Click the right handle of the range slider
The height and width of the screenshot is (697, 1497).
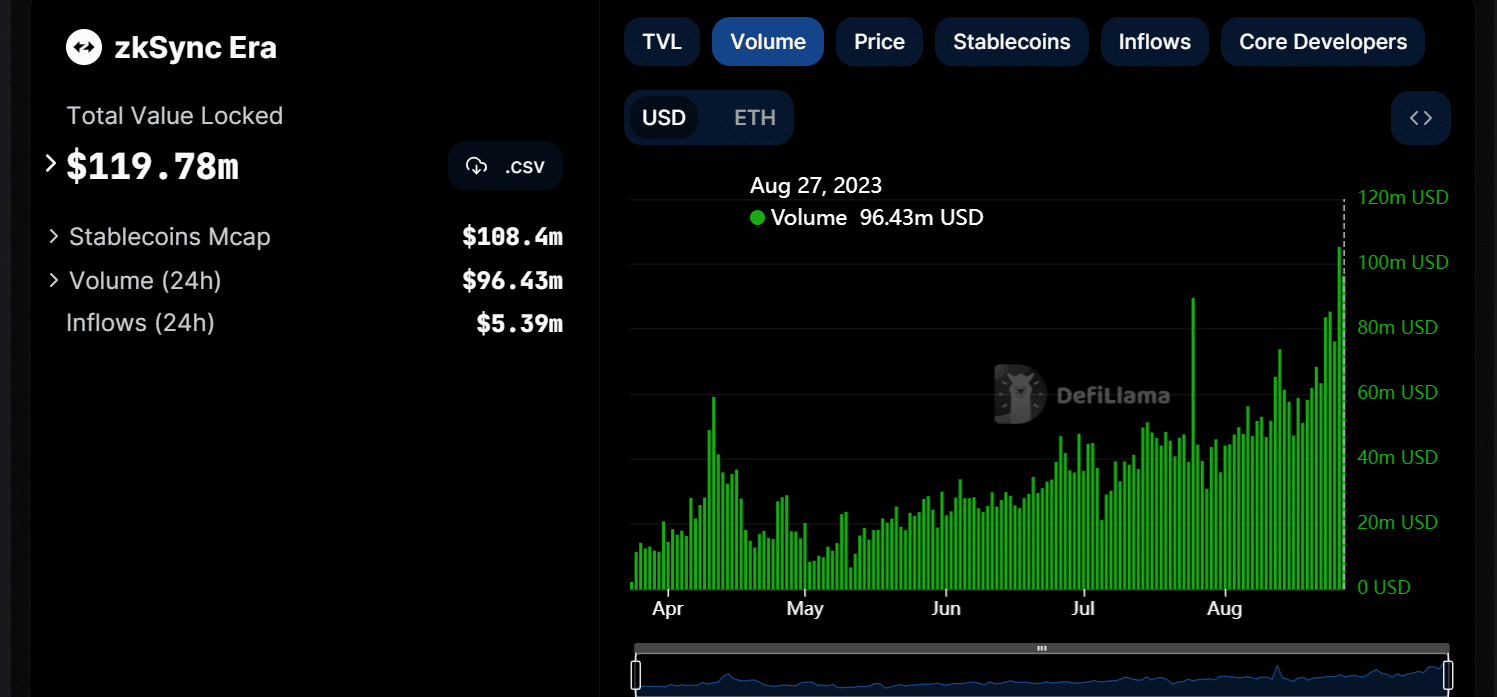click(1447, 675)
